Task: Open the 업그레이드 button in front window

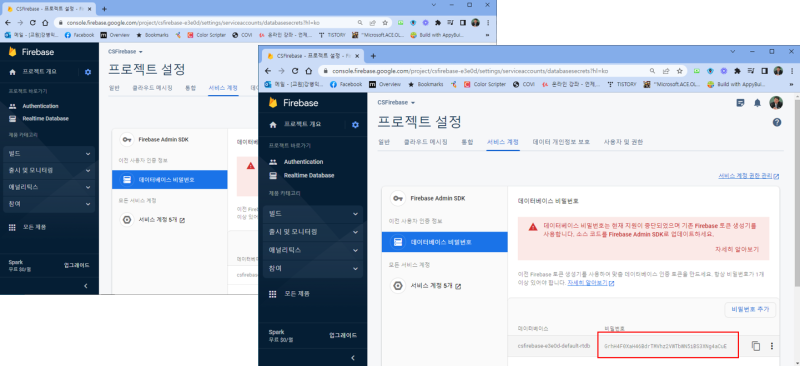Action: point(343,335)
